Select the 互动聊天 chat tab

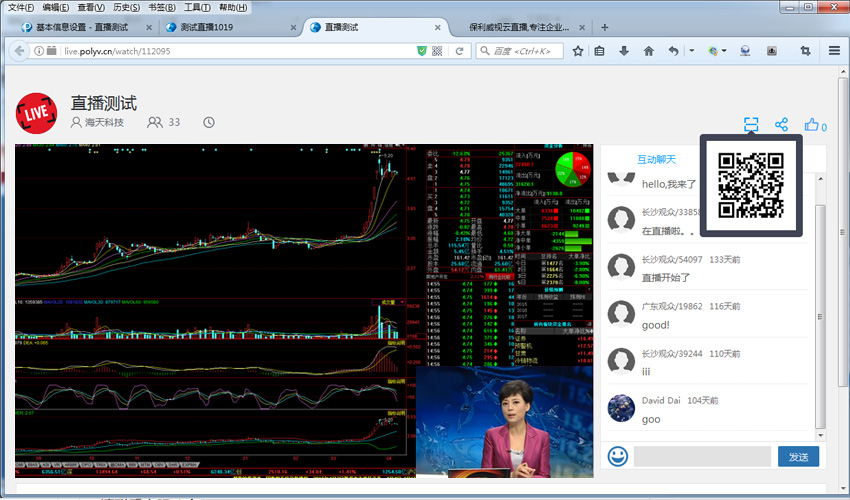click(x=657, y=159)
